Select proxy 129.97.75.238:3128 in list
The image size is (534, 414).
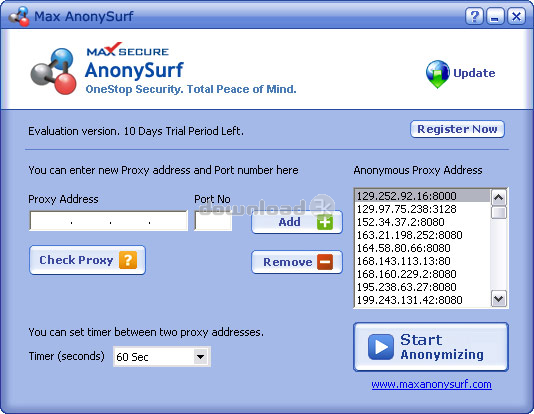[x=422, y=209]
